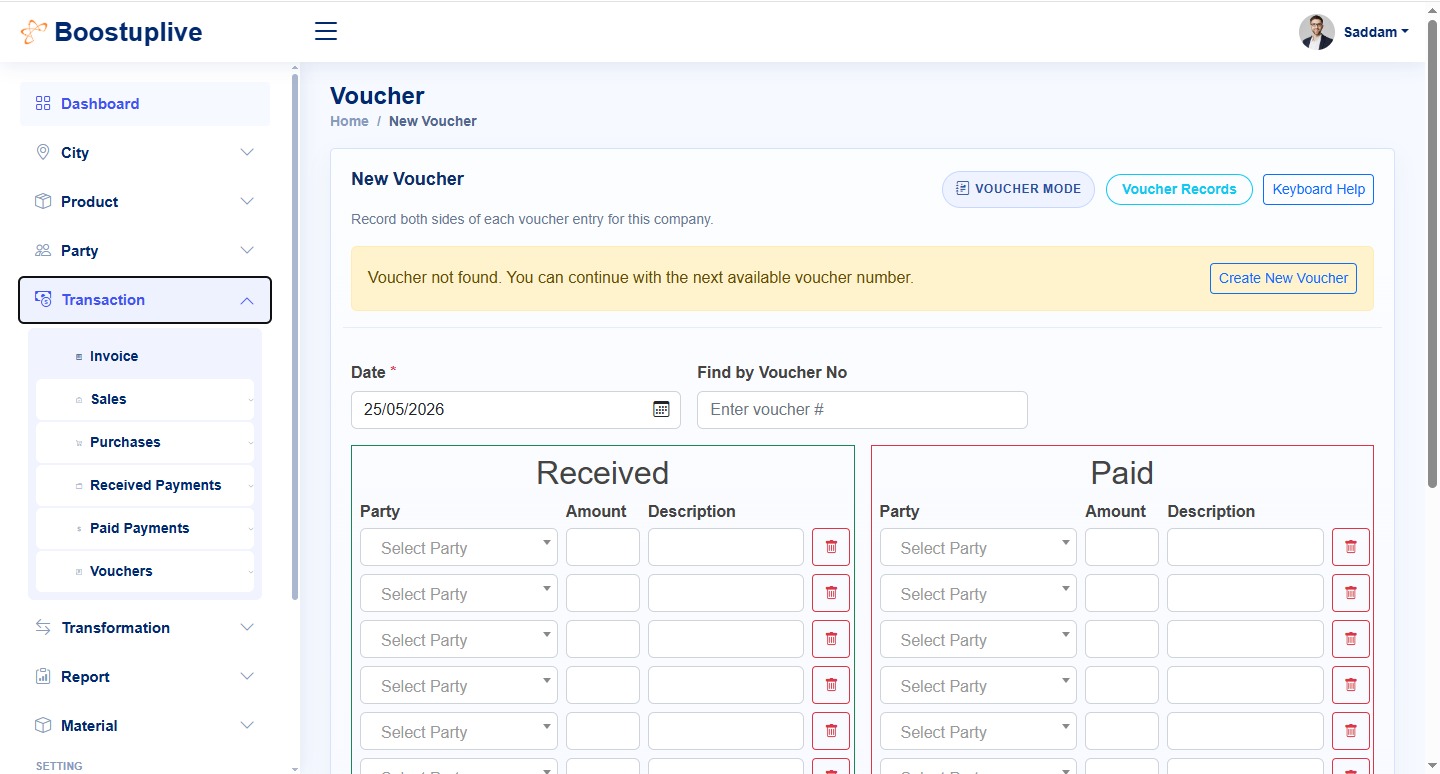Viewport: 1440px width, 774px height.
Task: Click the Dashboard grid icon
Action: (43, 103)
